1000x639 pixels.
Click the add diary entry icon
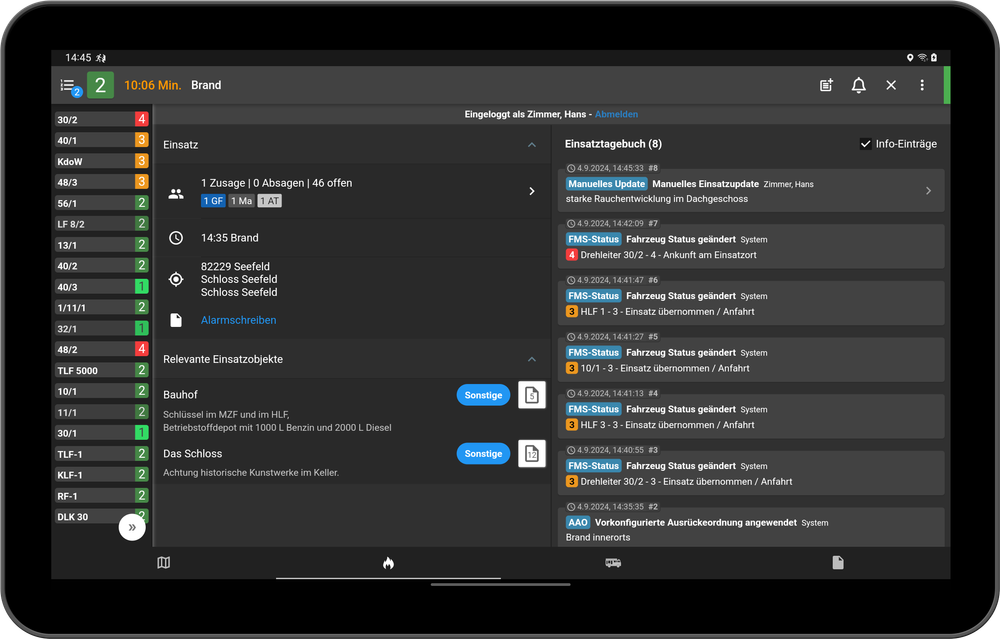(x=827, y=85)
